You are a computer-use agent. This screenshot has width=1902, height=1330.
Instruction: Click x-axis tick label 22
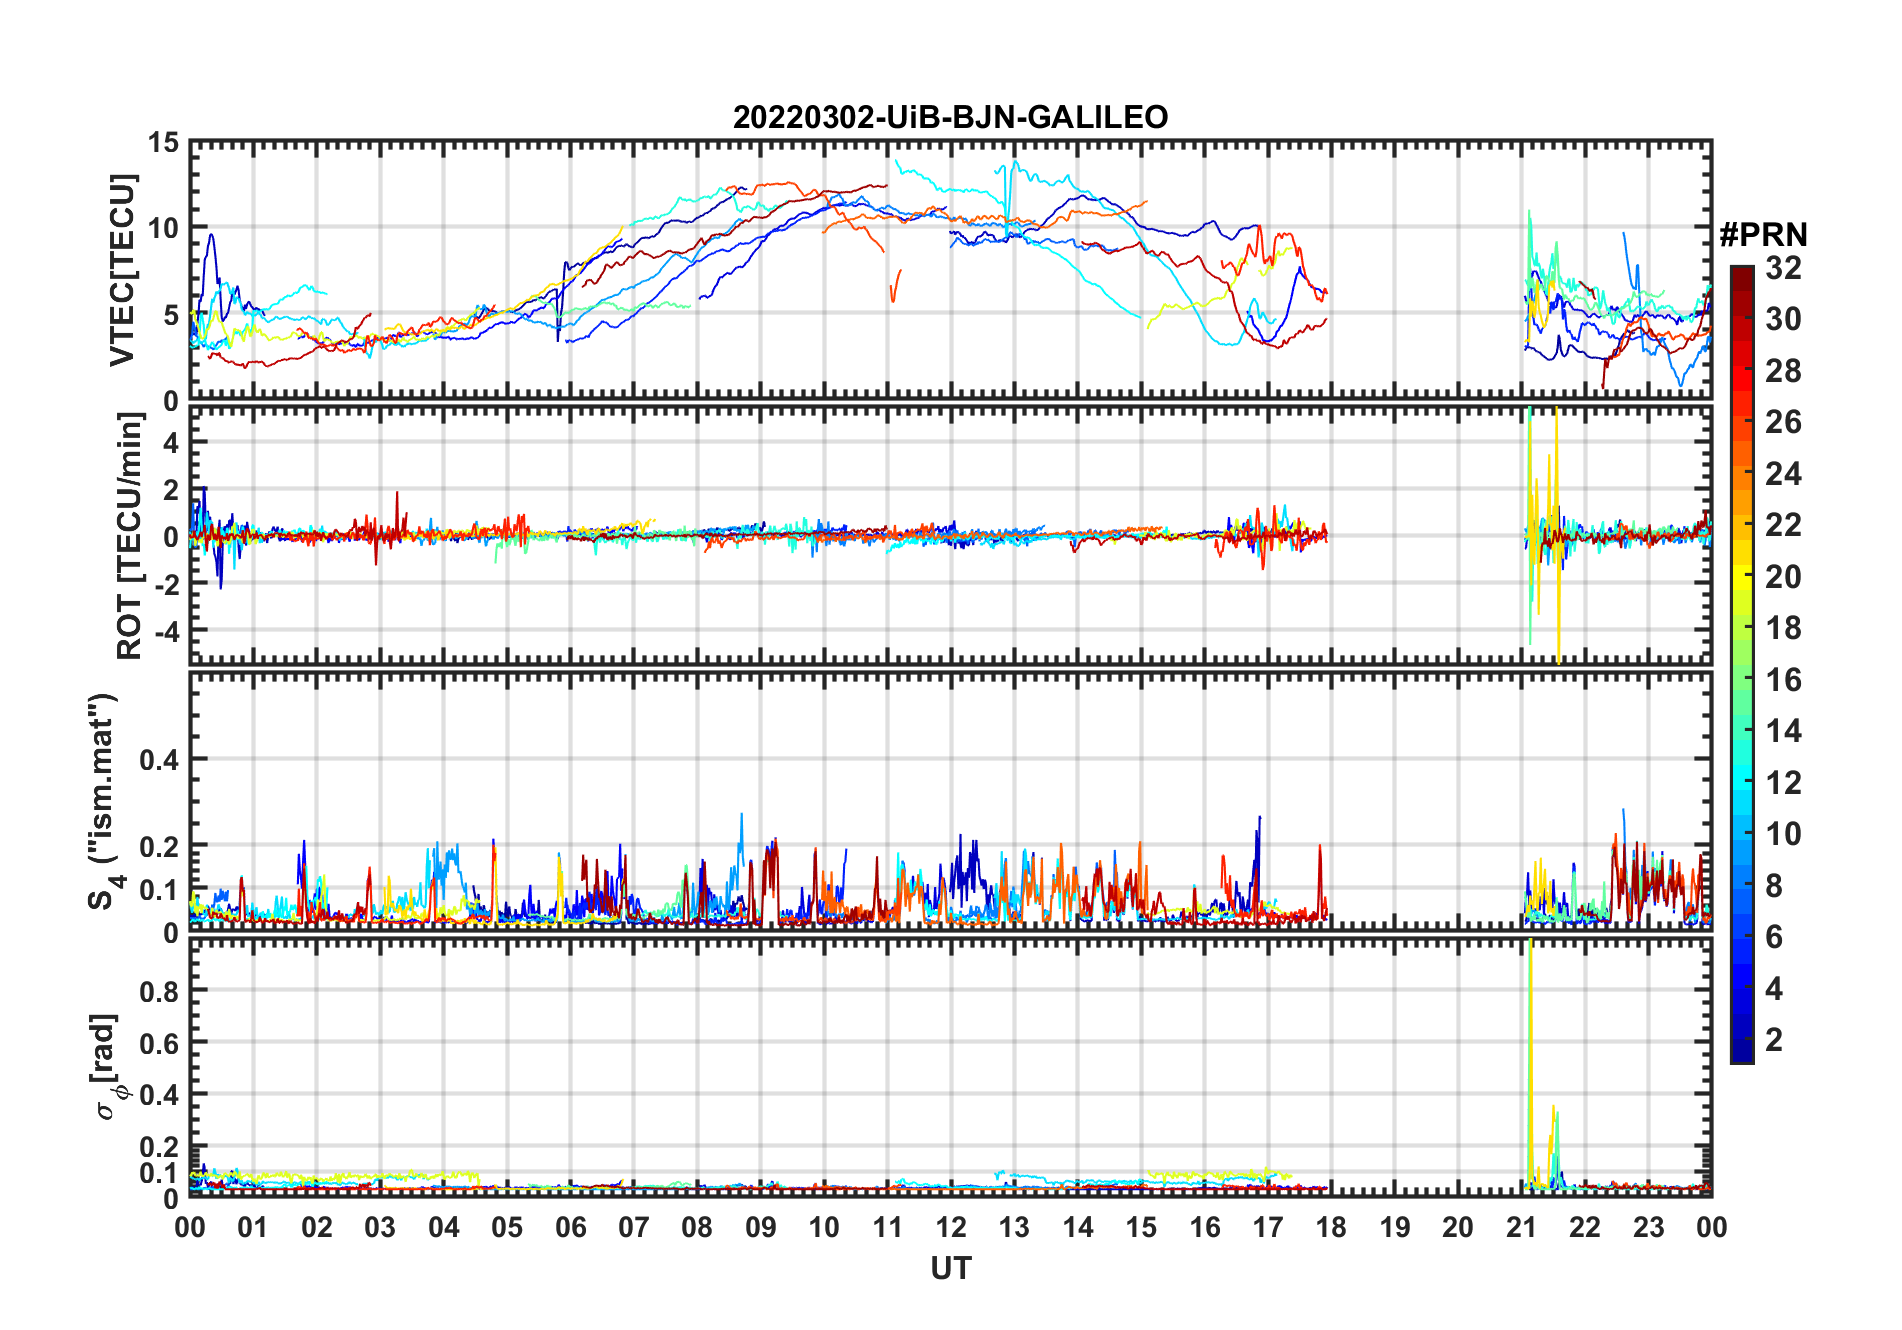click(1585, 1227)
